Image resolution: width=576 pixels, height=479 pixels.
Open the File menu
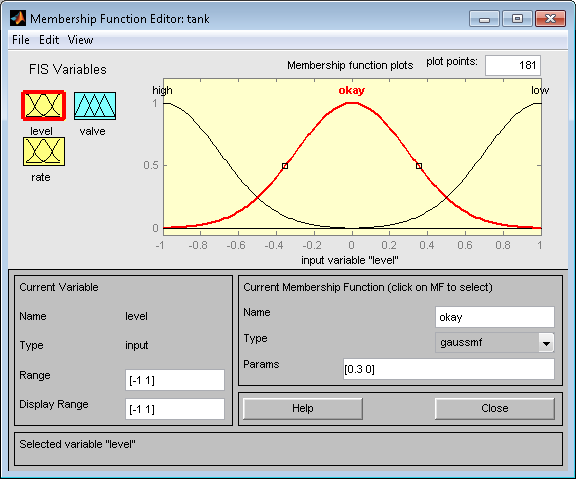click(x=21, y=40)
